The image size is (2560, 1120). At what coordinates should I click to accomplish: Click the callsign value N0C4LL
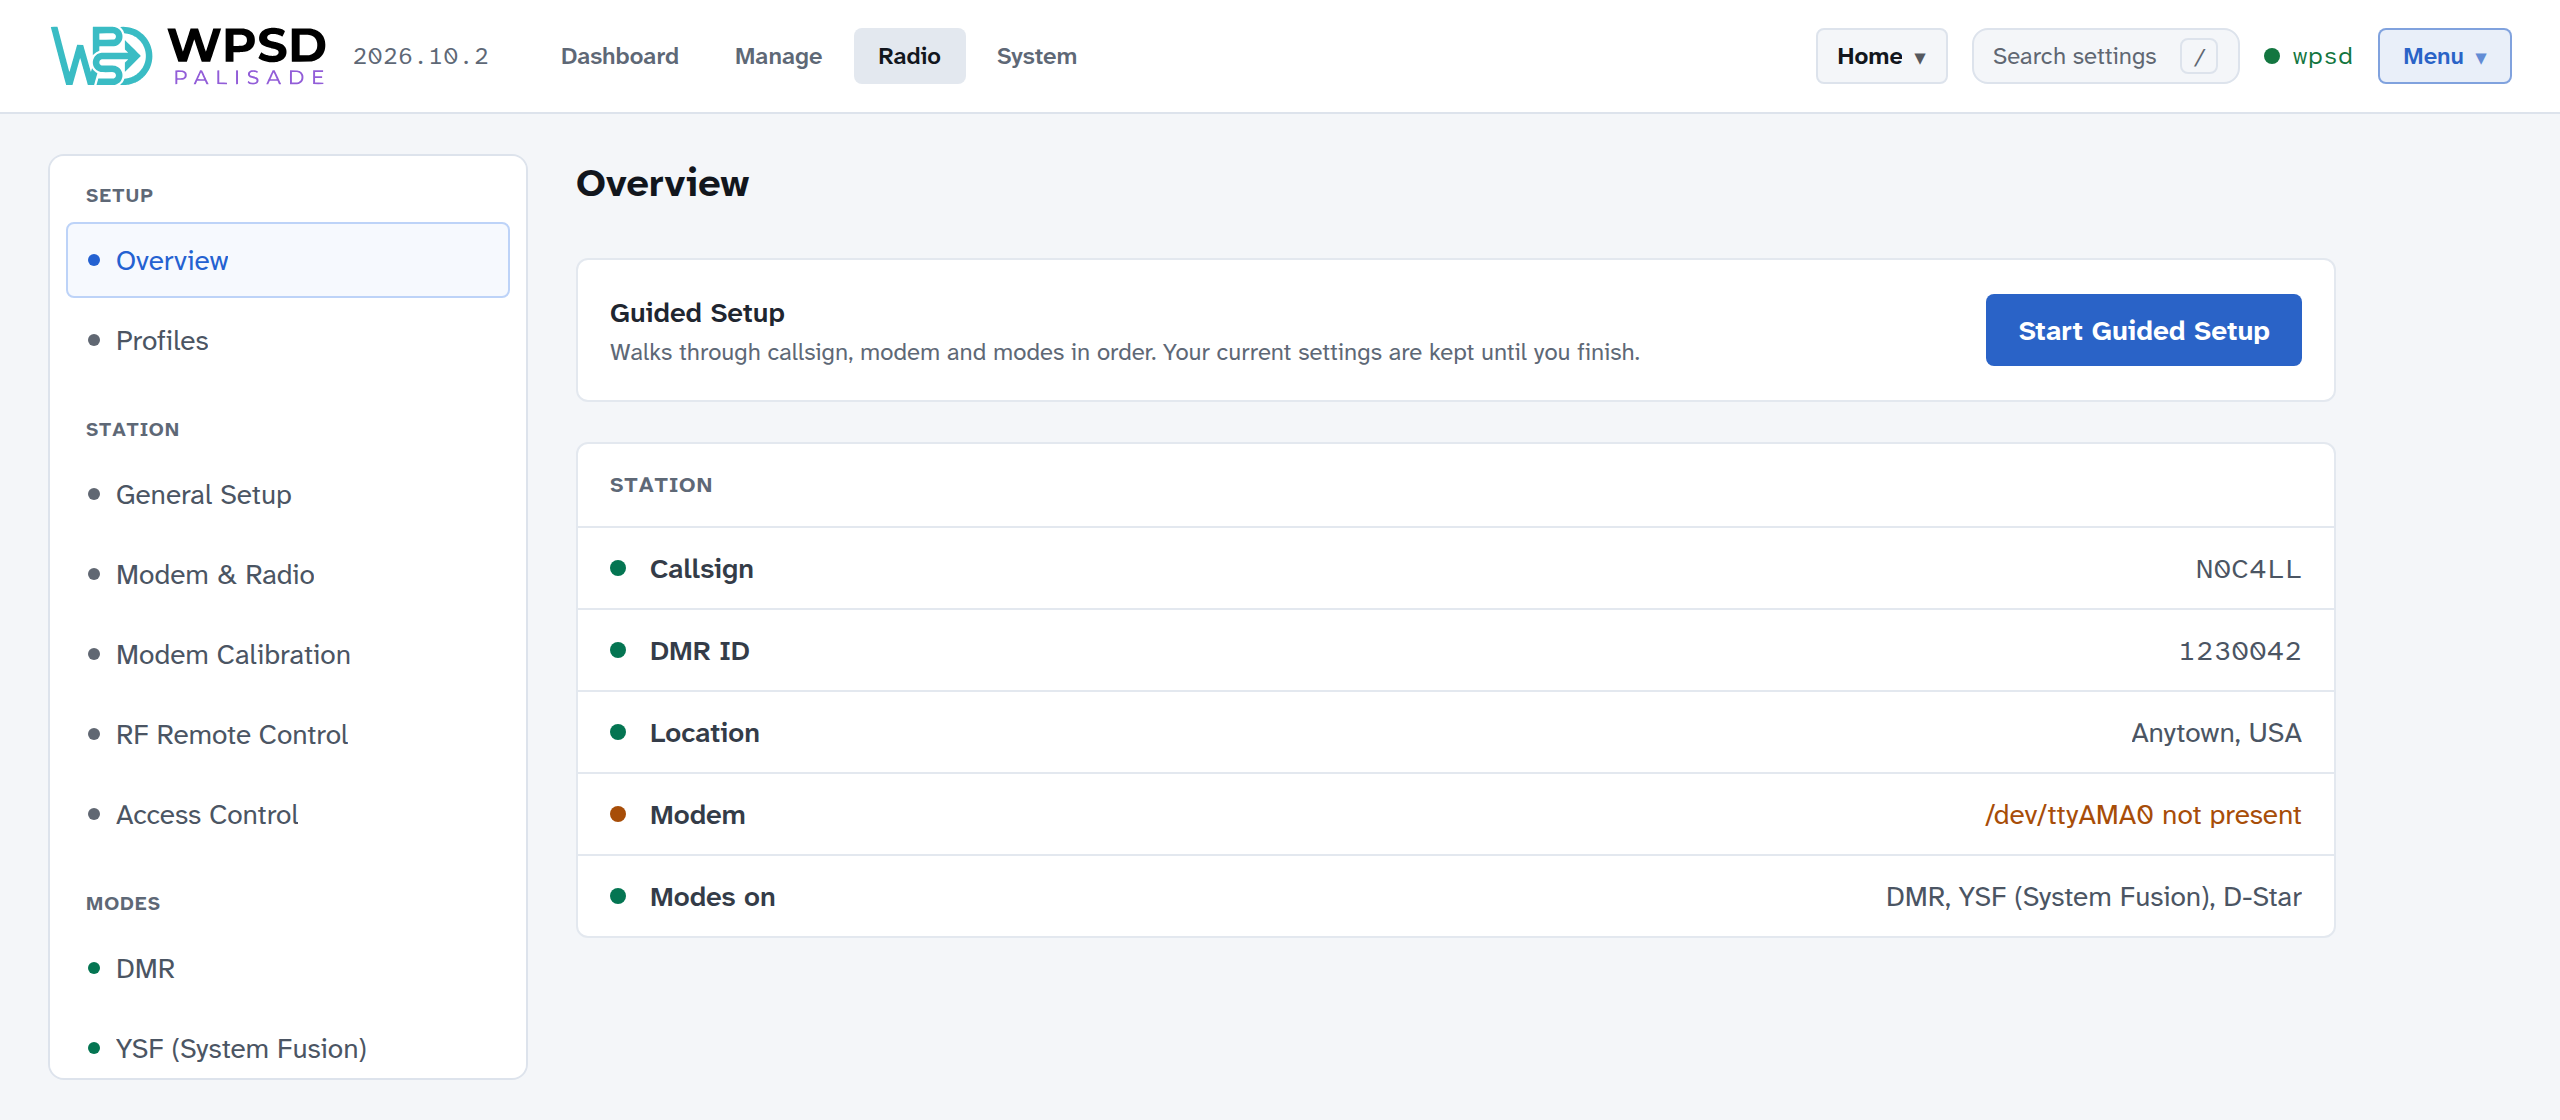(2248, 569)
